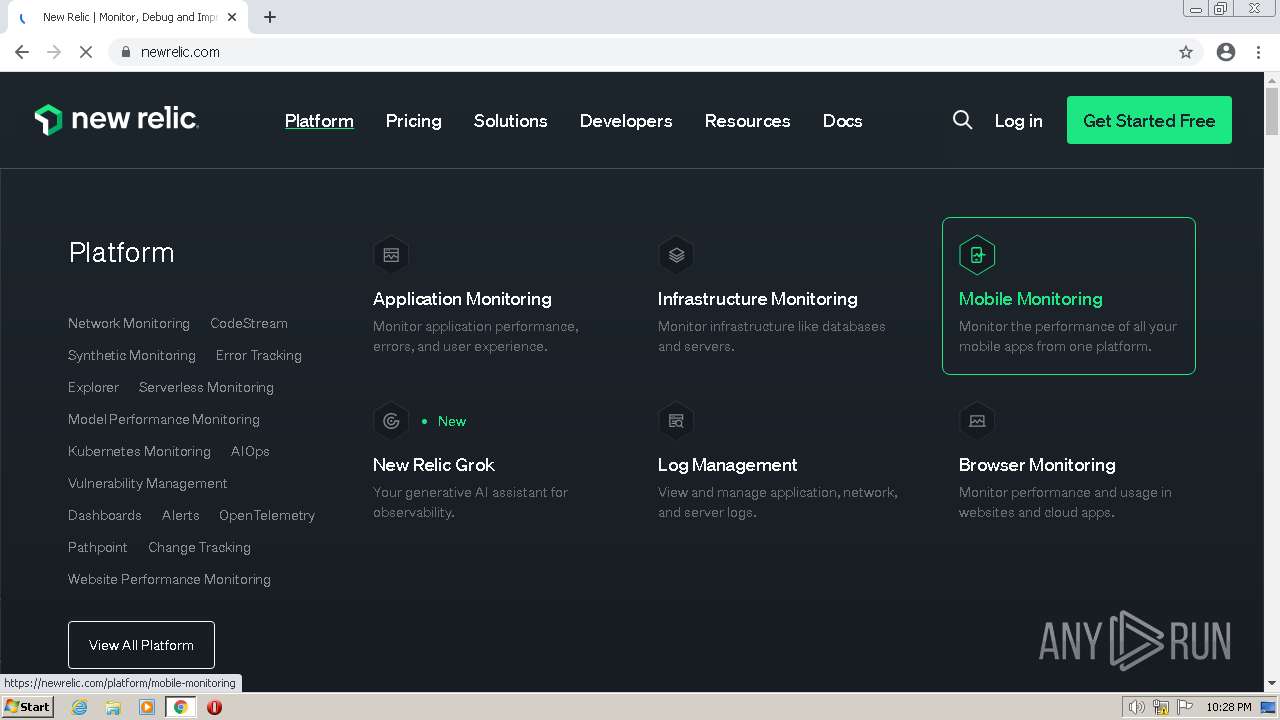
Task: Click the volume speaker tray icon
Action: pos(1137,707)
